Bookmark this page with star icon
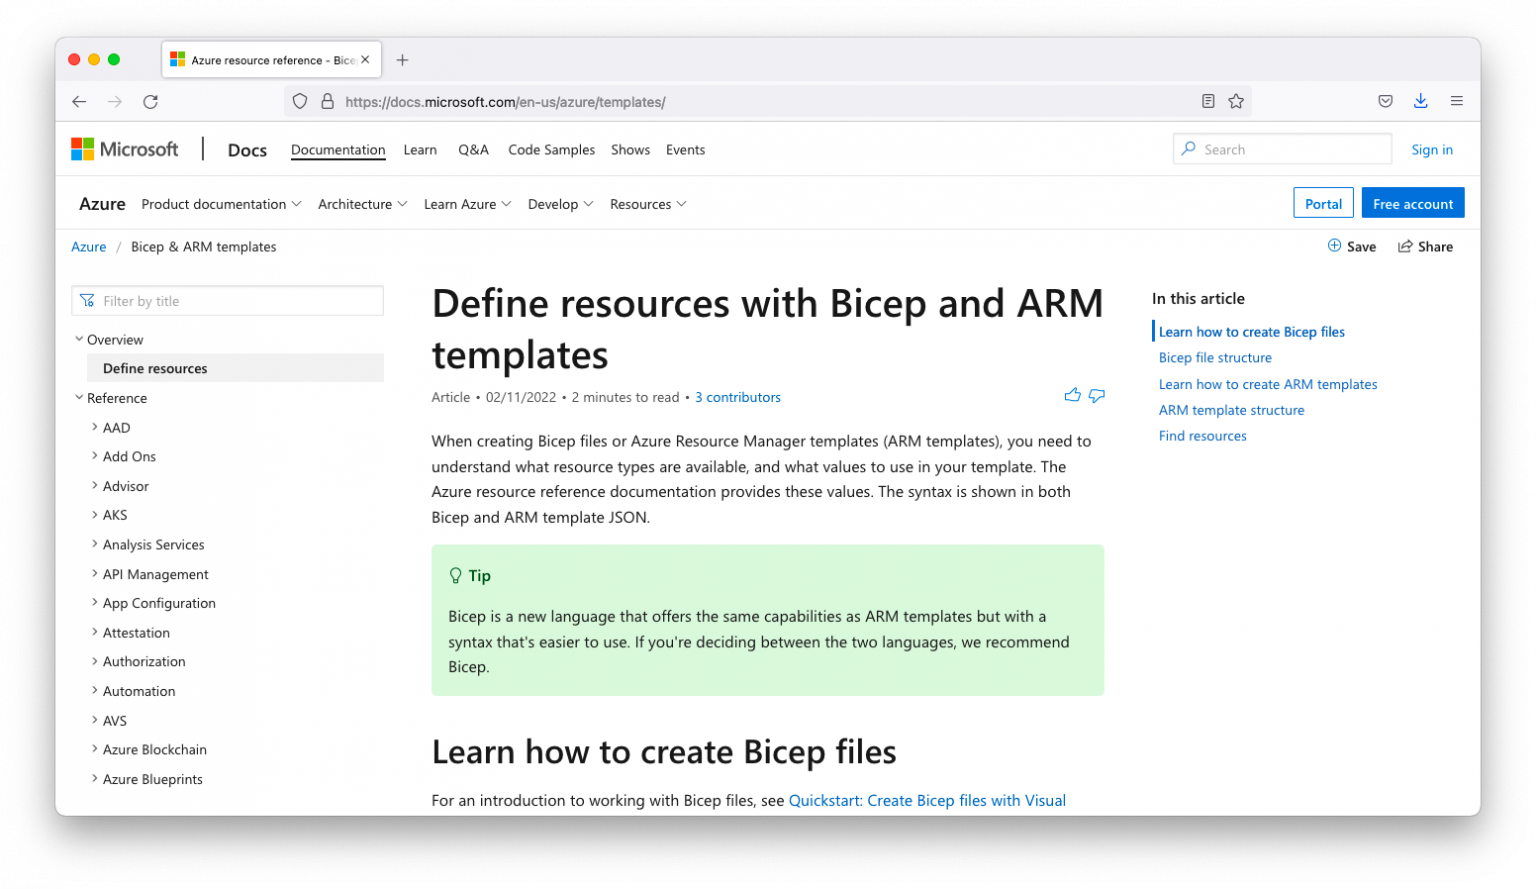 click(x=1236, y=102)
